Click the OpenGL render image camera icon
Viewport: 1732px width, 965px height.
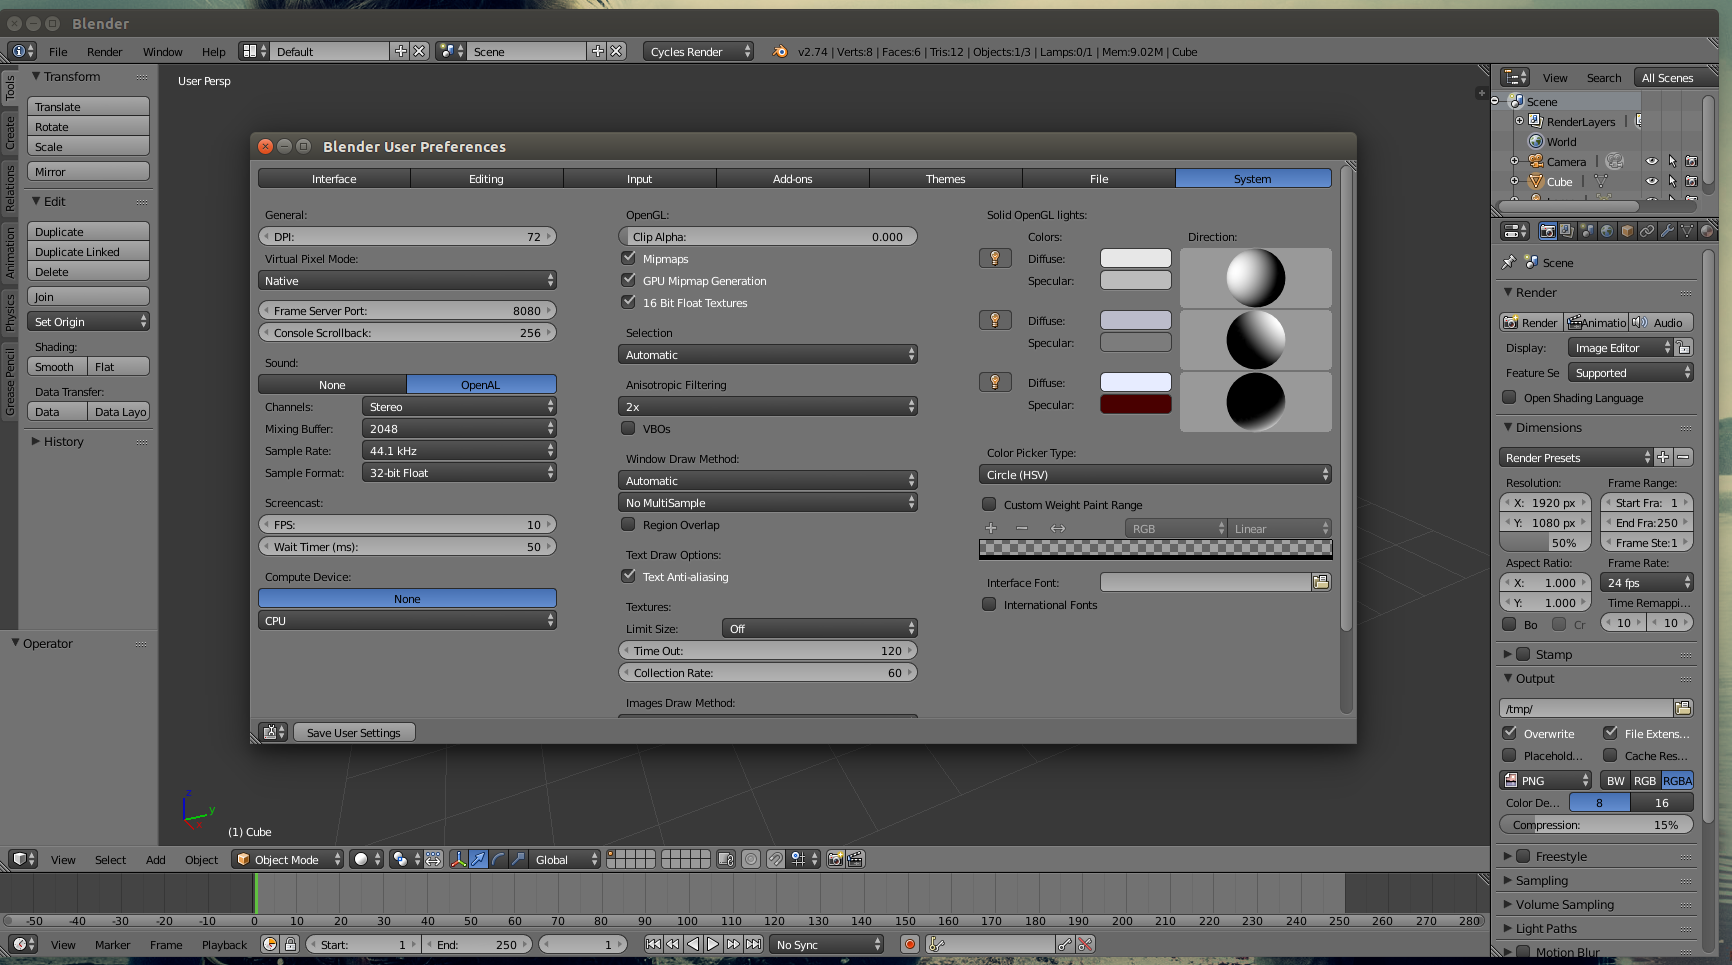(x=835, y=859)
